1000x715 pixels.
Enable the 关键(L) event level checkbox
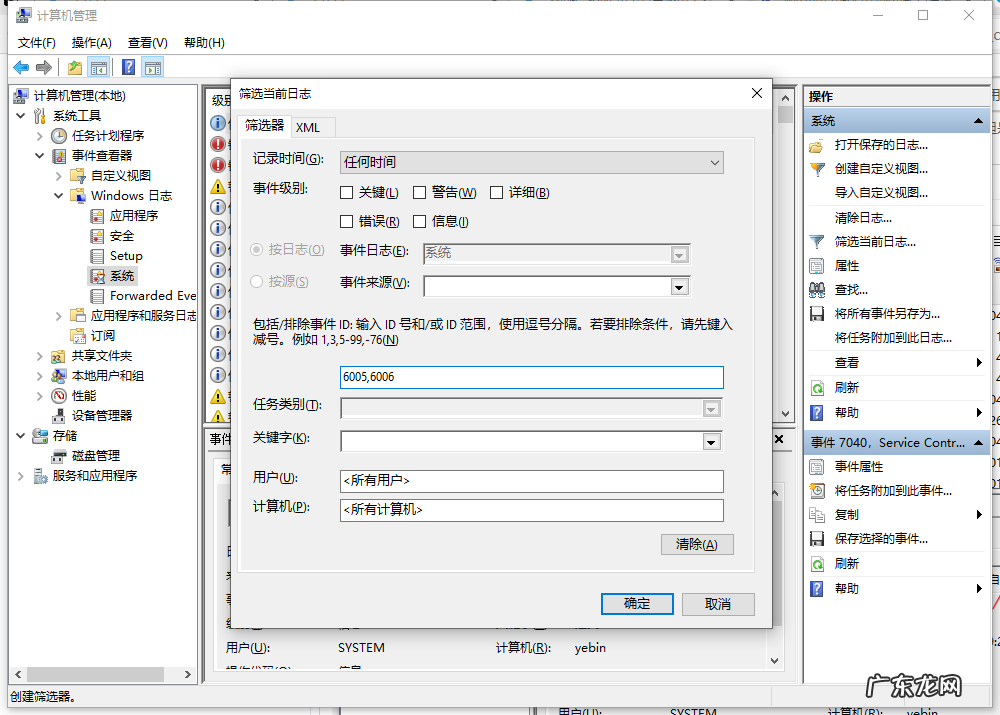tap(347, 193)
